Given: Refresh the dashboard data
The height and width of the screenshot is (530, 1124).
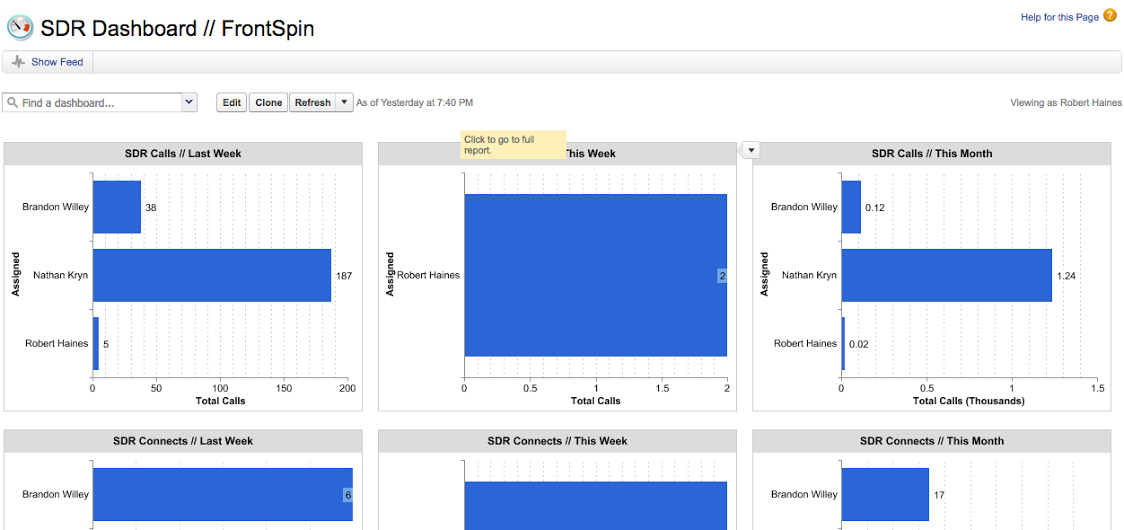Looking at the screenshot, I should pyautogui.click(x=313, y=103).
